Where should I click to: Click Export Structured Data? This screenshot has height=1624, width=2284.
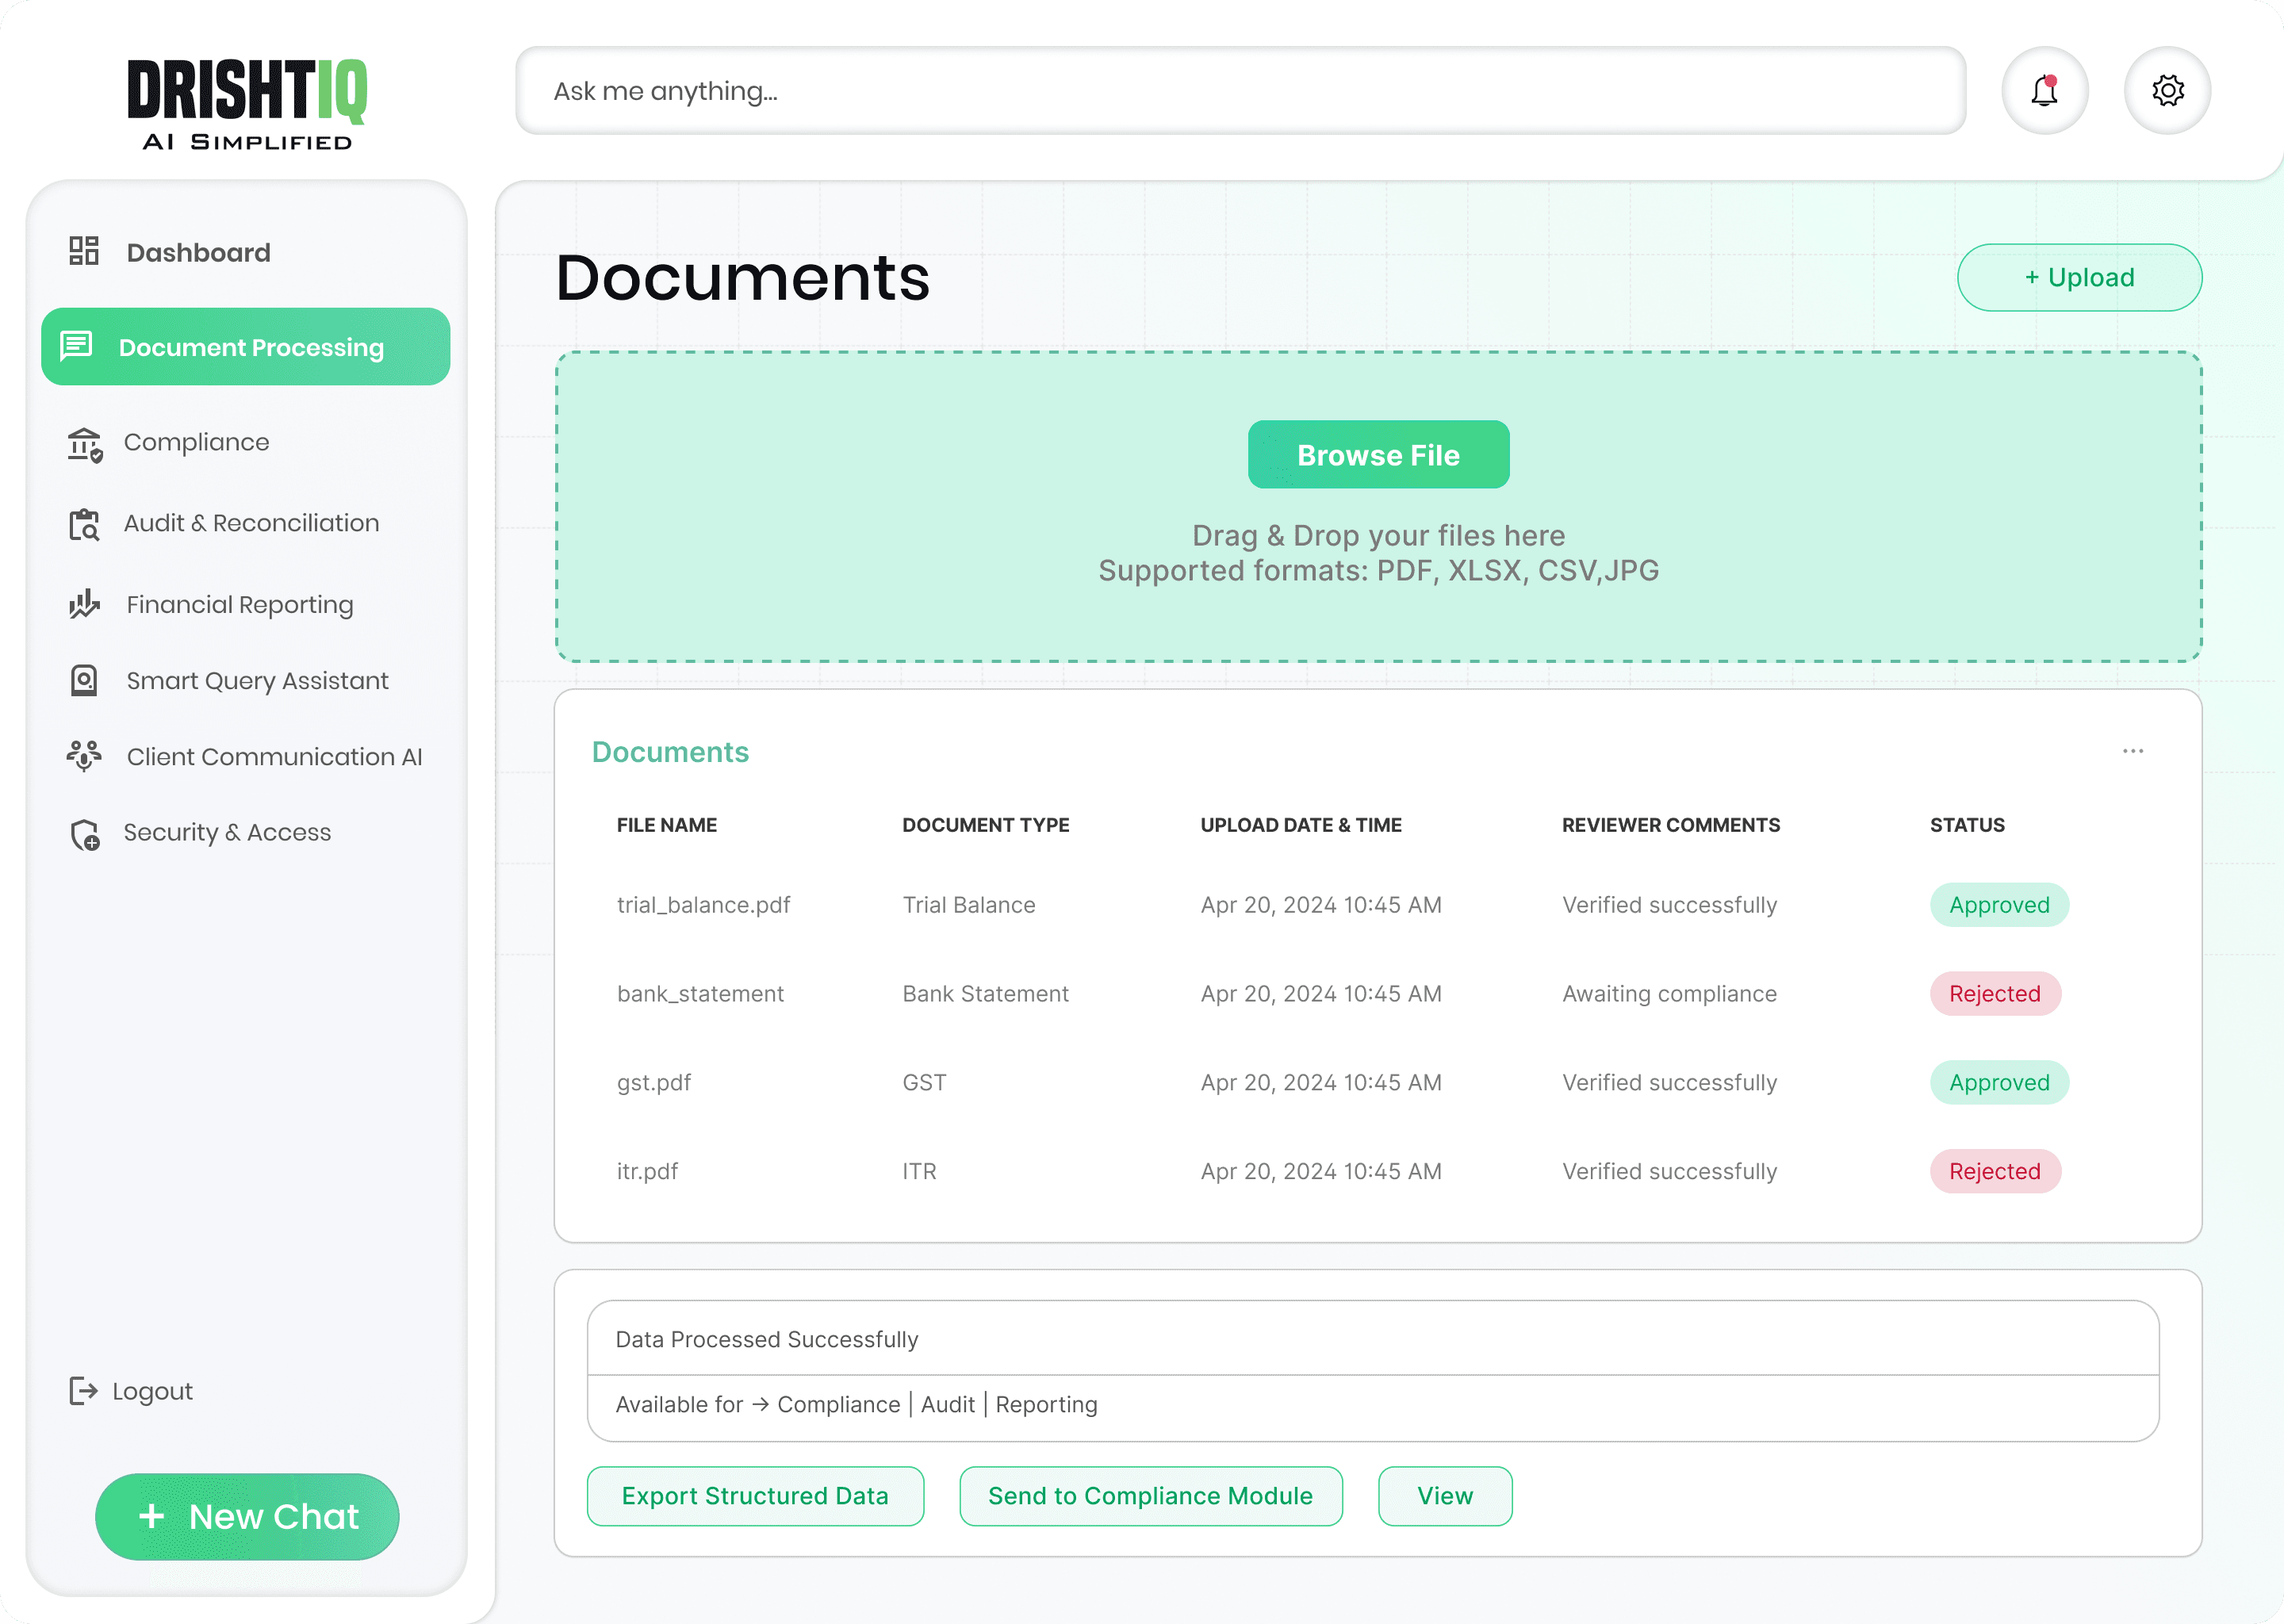[x=755, y=1495]
